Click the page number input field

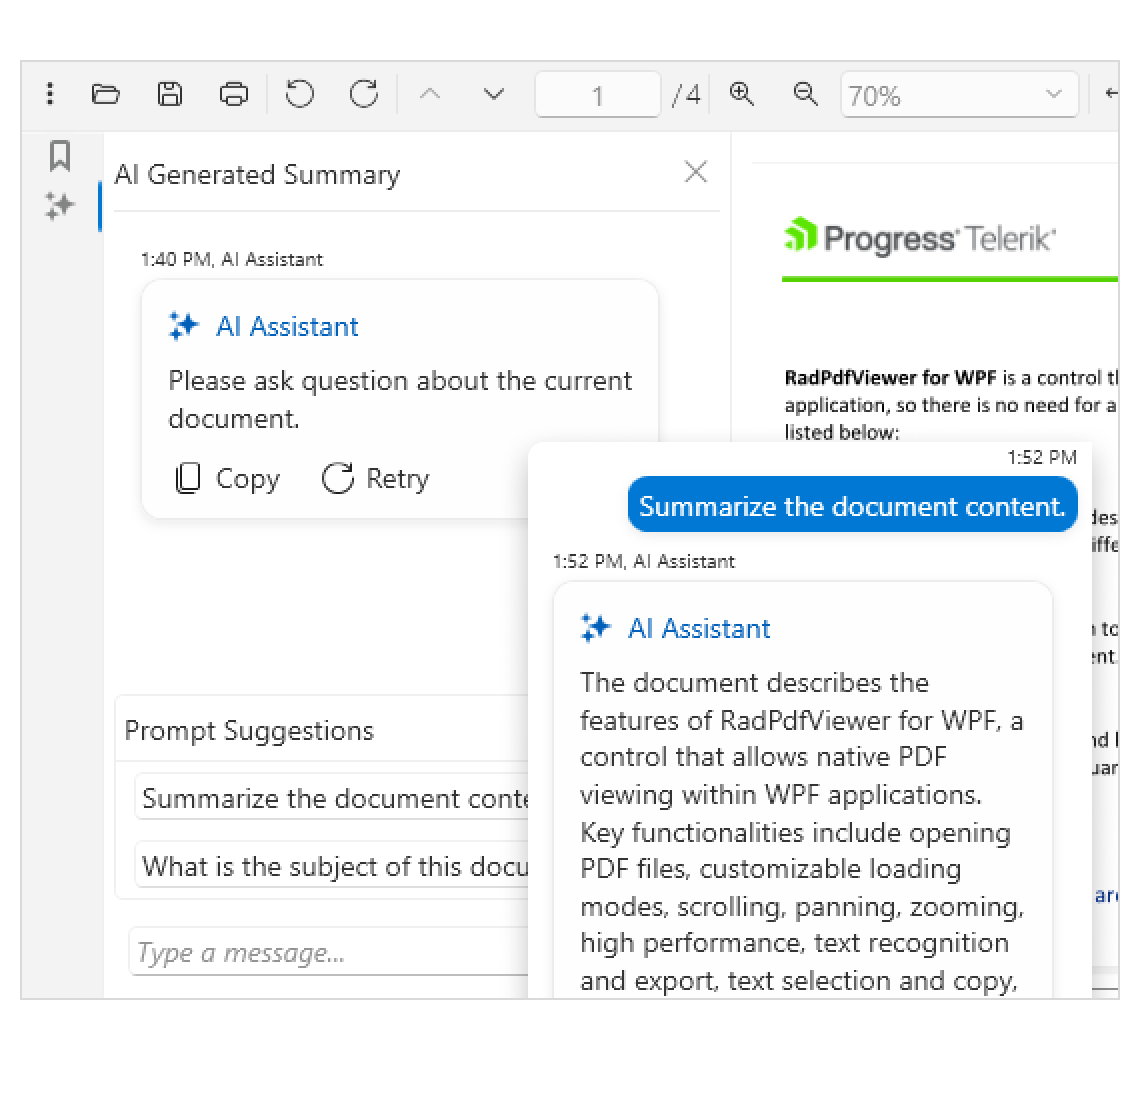[x=597, y=93]
